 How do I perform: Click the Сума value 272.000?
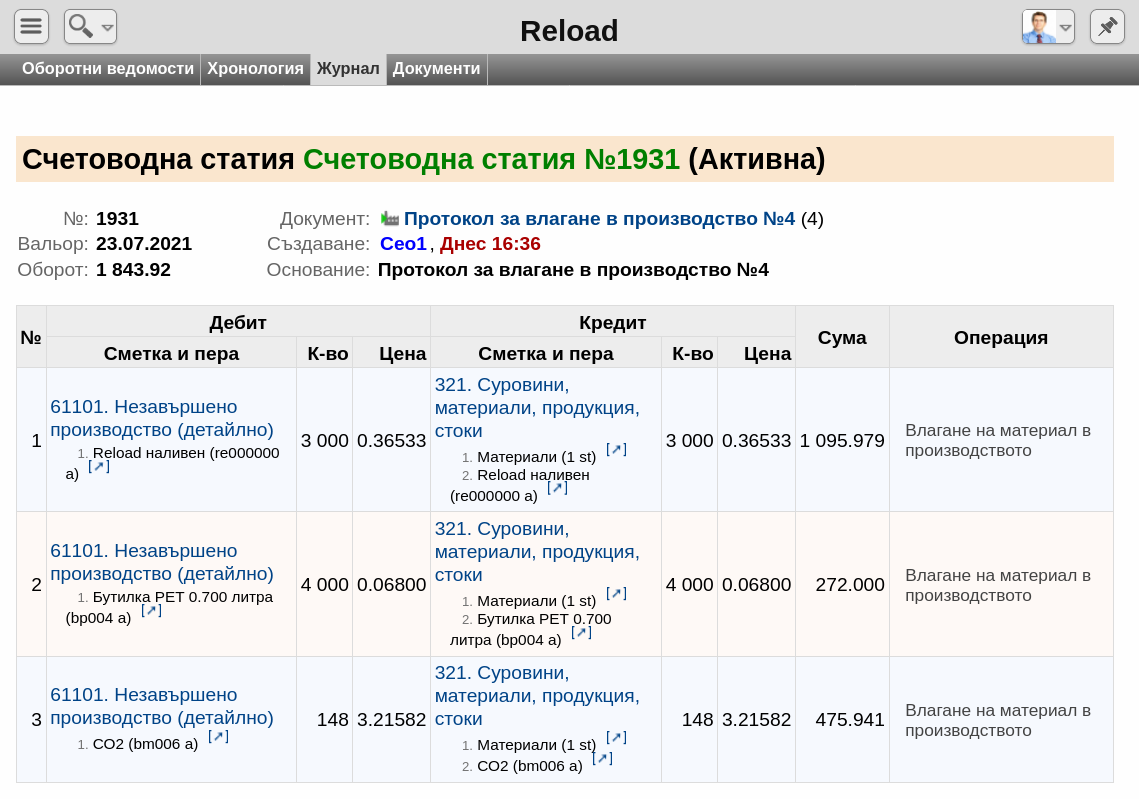(850, 585)
